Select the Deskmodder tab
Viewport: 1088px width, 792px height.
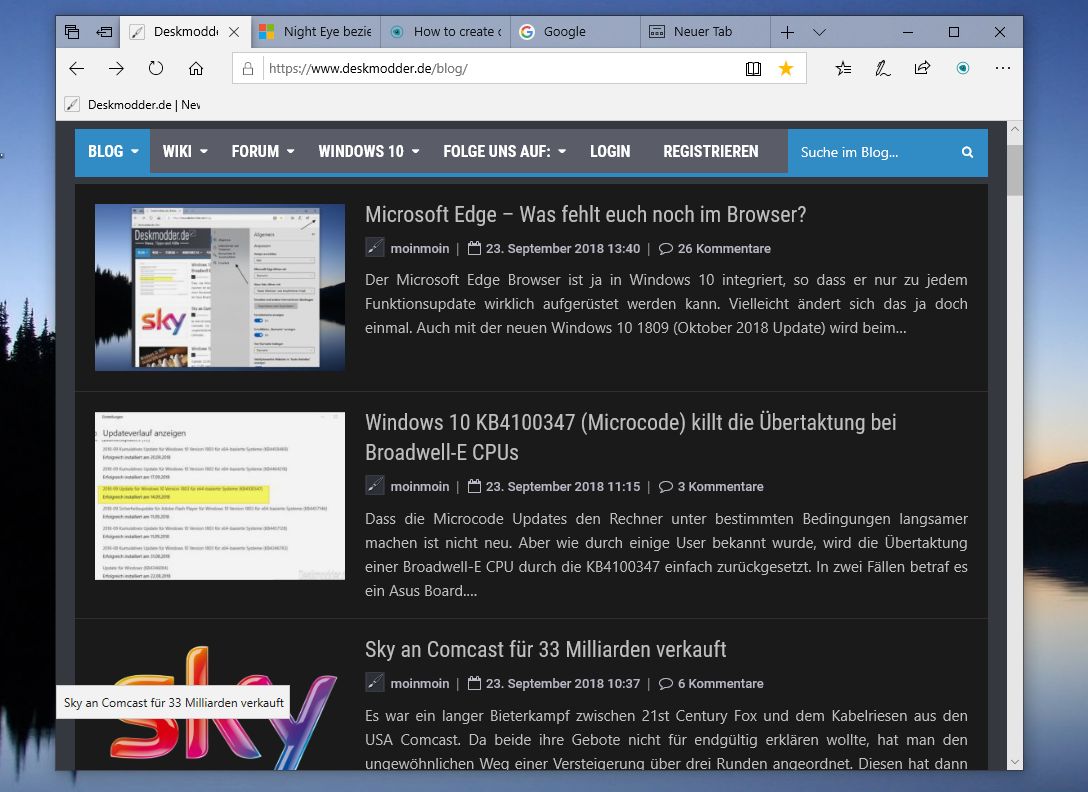185,32
